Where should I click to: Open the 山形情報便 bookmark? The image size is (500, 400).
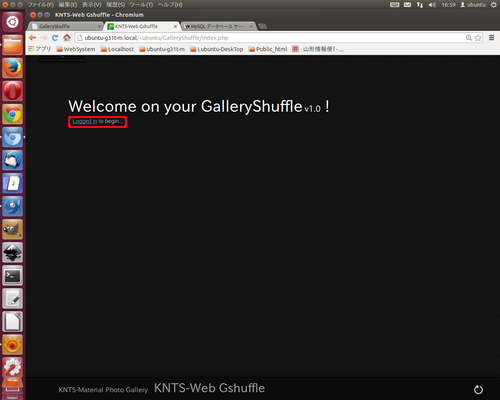(x=318, y=49)
